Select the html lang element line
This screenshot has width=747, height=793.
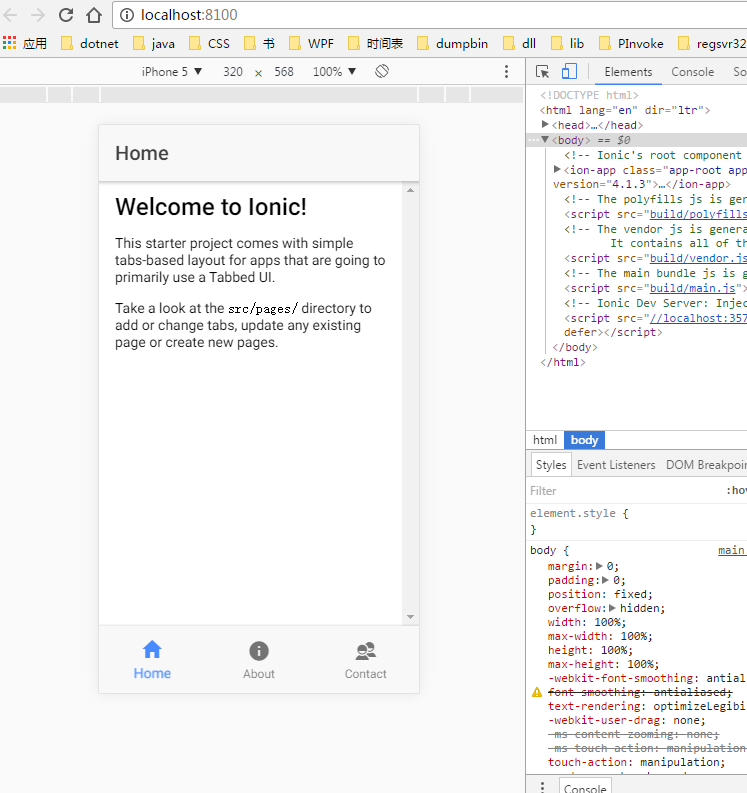pyautogui.click(x=625, y=110)
